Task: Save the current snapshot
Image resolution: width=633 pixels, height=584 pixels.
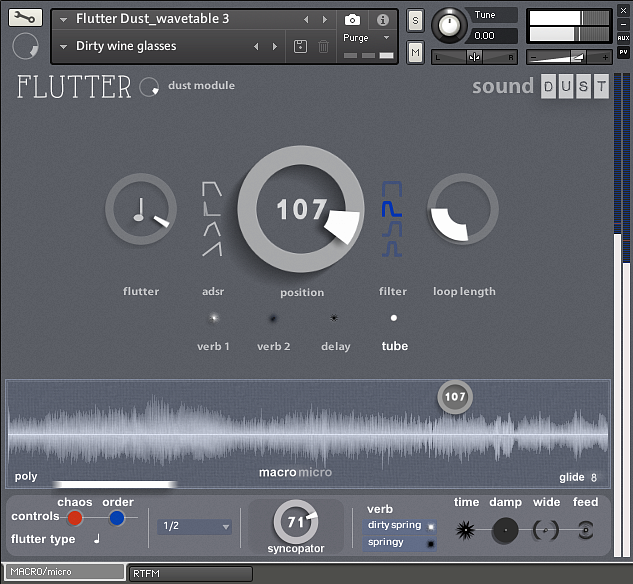Action: [301, 47]
